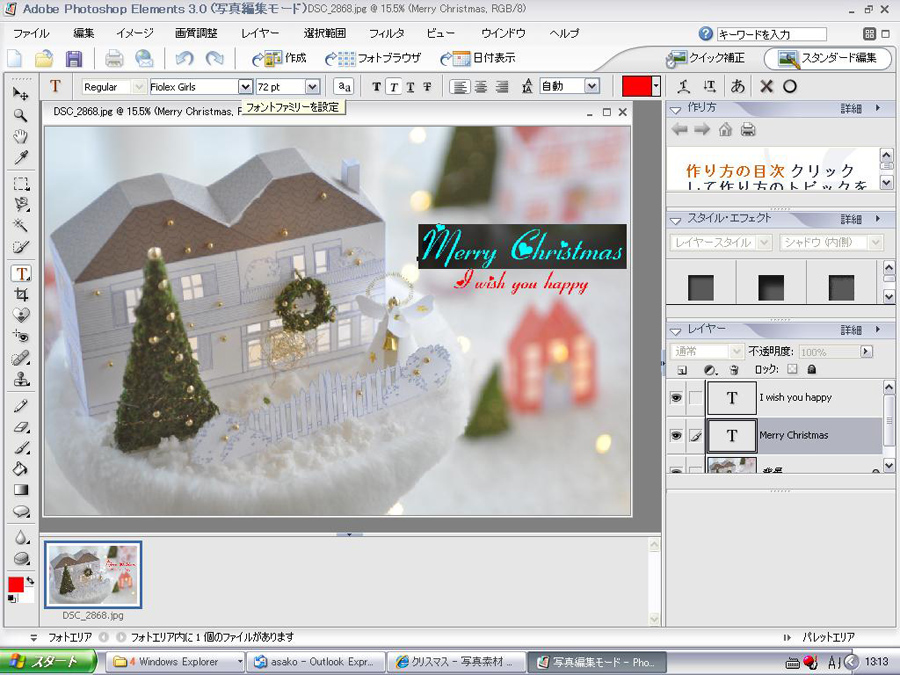Open the Regular font style dropdown
This screenshot has width=900, height=675.
coord(138,87)
